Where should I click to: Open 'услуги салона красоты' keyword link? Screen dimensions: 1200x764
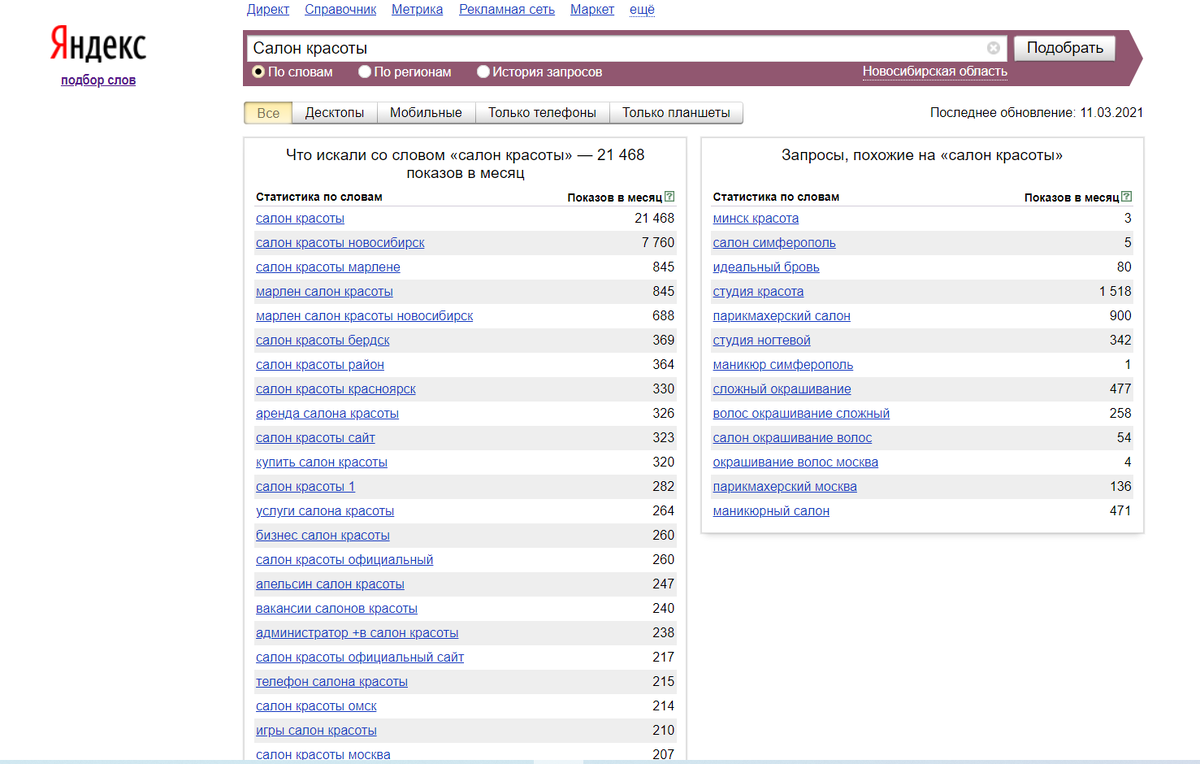point(325,511)
